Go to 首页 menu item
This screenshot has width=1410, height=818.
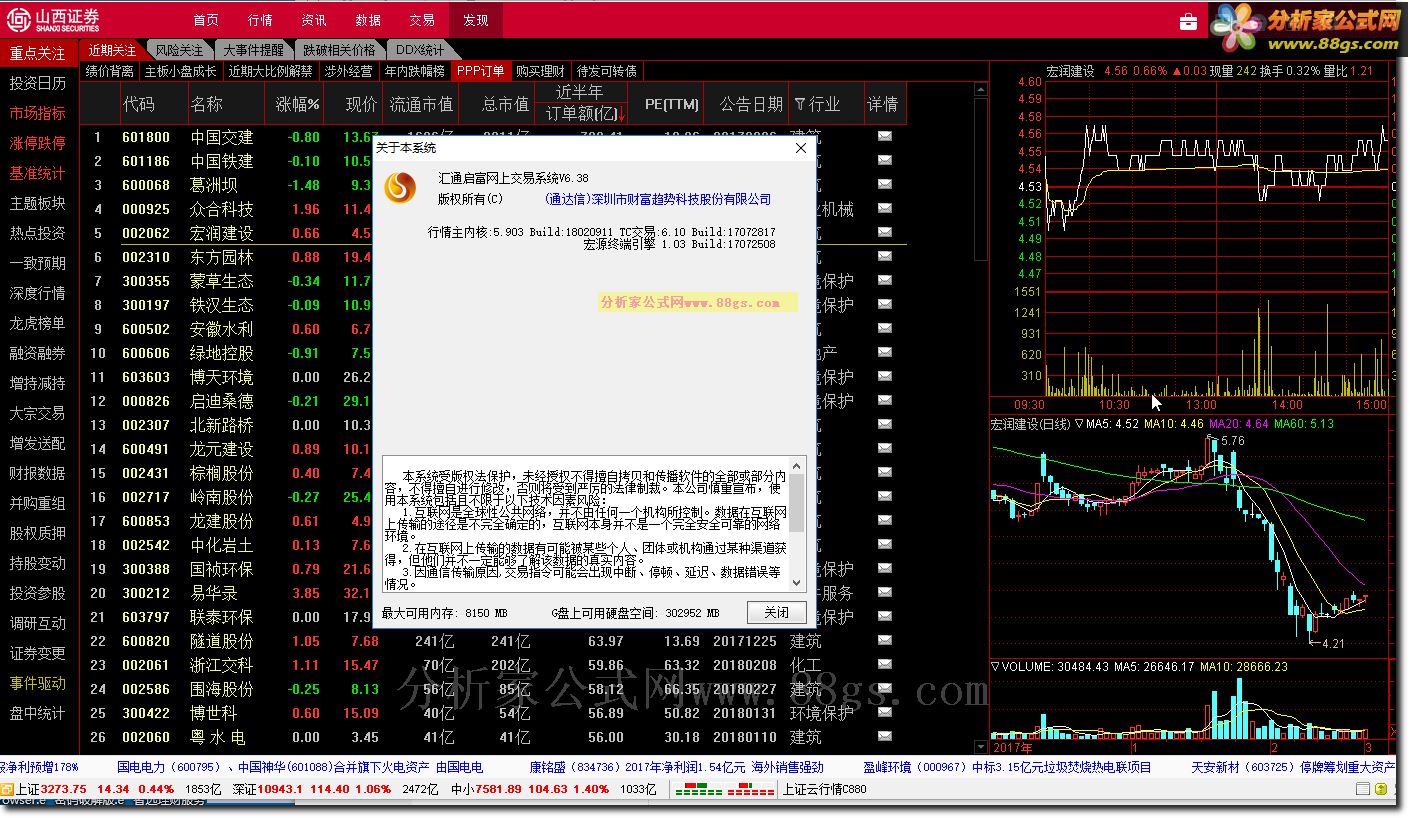click(206, 20)
